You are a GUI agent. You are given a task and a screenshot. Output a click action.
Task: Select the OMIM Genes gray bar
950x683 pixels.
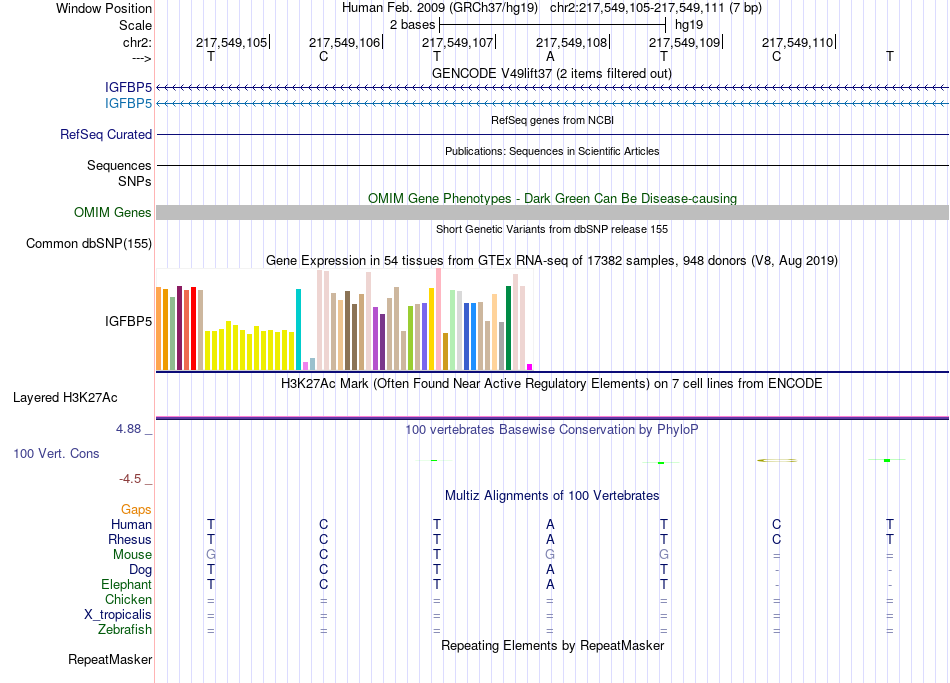pyautogui.click(x=552, y=212)
